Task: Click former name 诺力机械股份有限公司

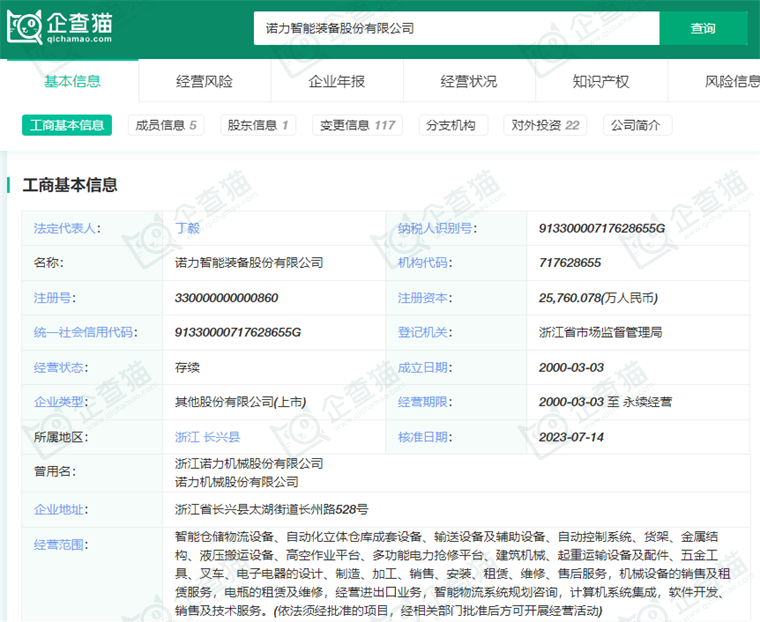Action: 237,482
